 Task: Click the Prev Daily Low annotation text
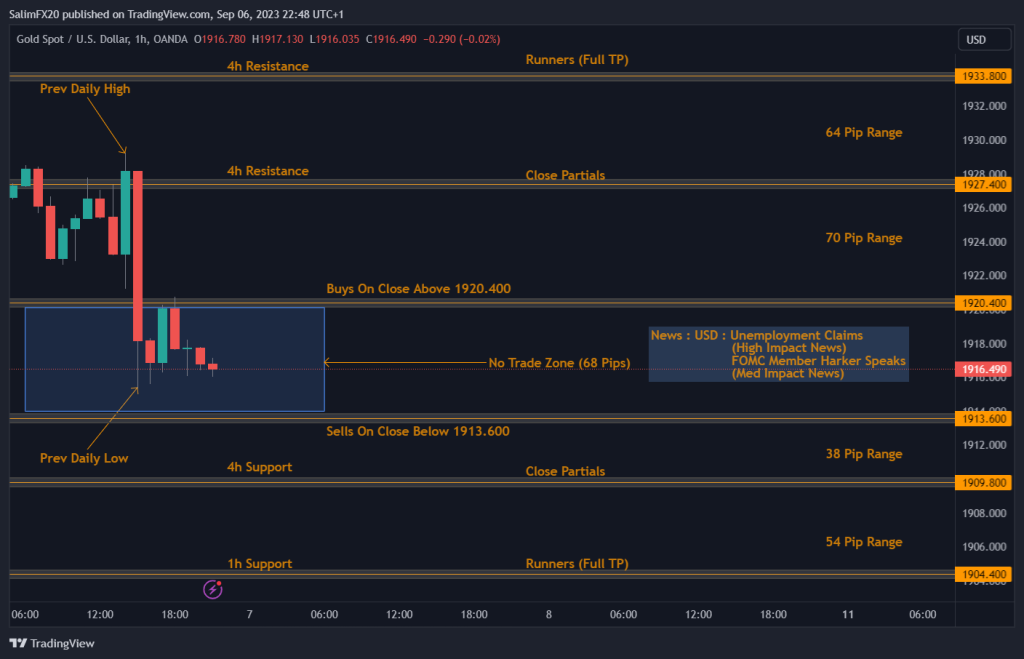(84, 458)
